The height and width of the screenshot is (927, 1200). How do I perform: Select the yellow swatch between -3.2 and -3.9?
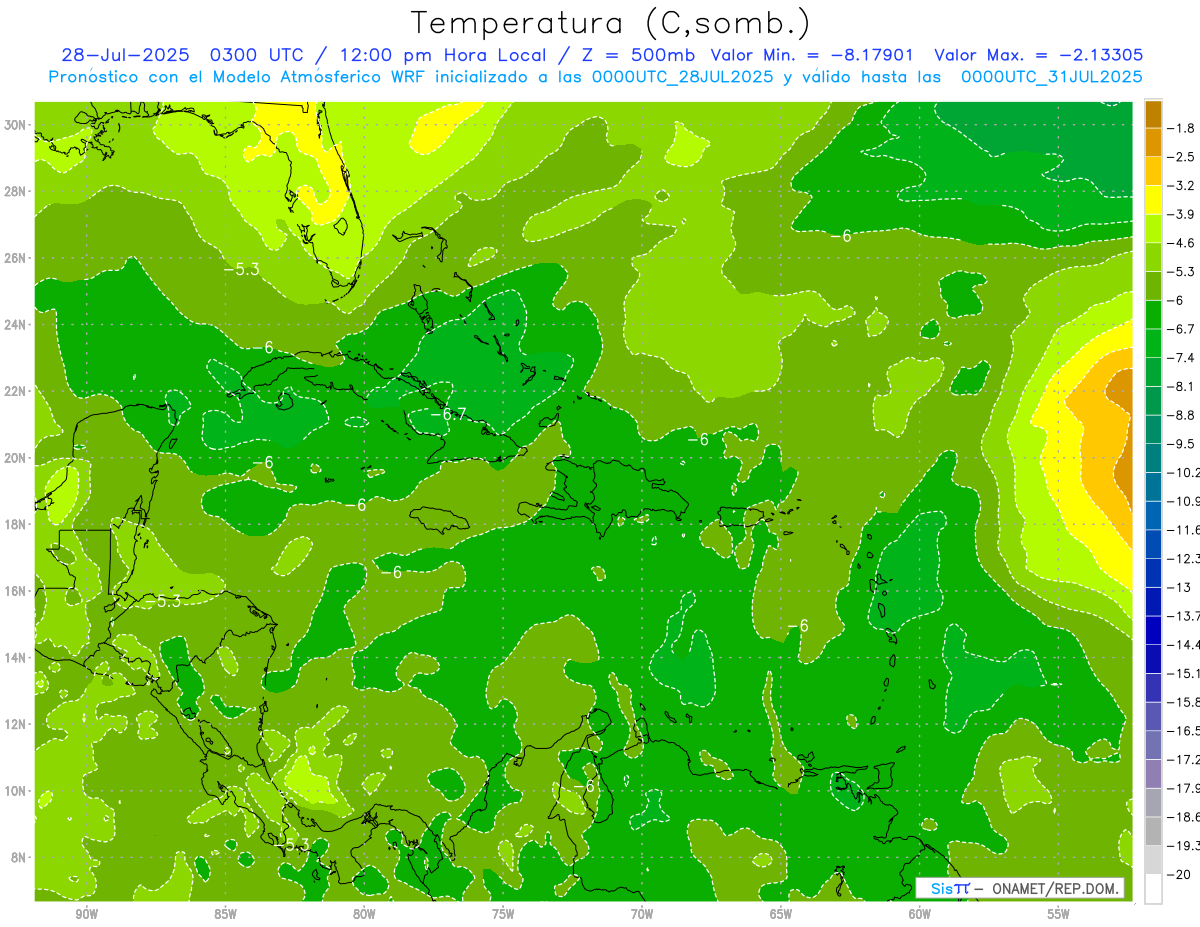point(1153,200)
